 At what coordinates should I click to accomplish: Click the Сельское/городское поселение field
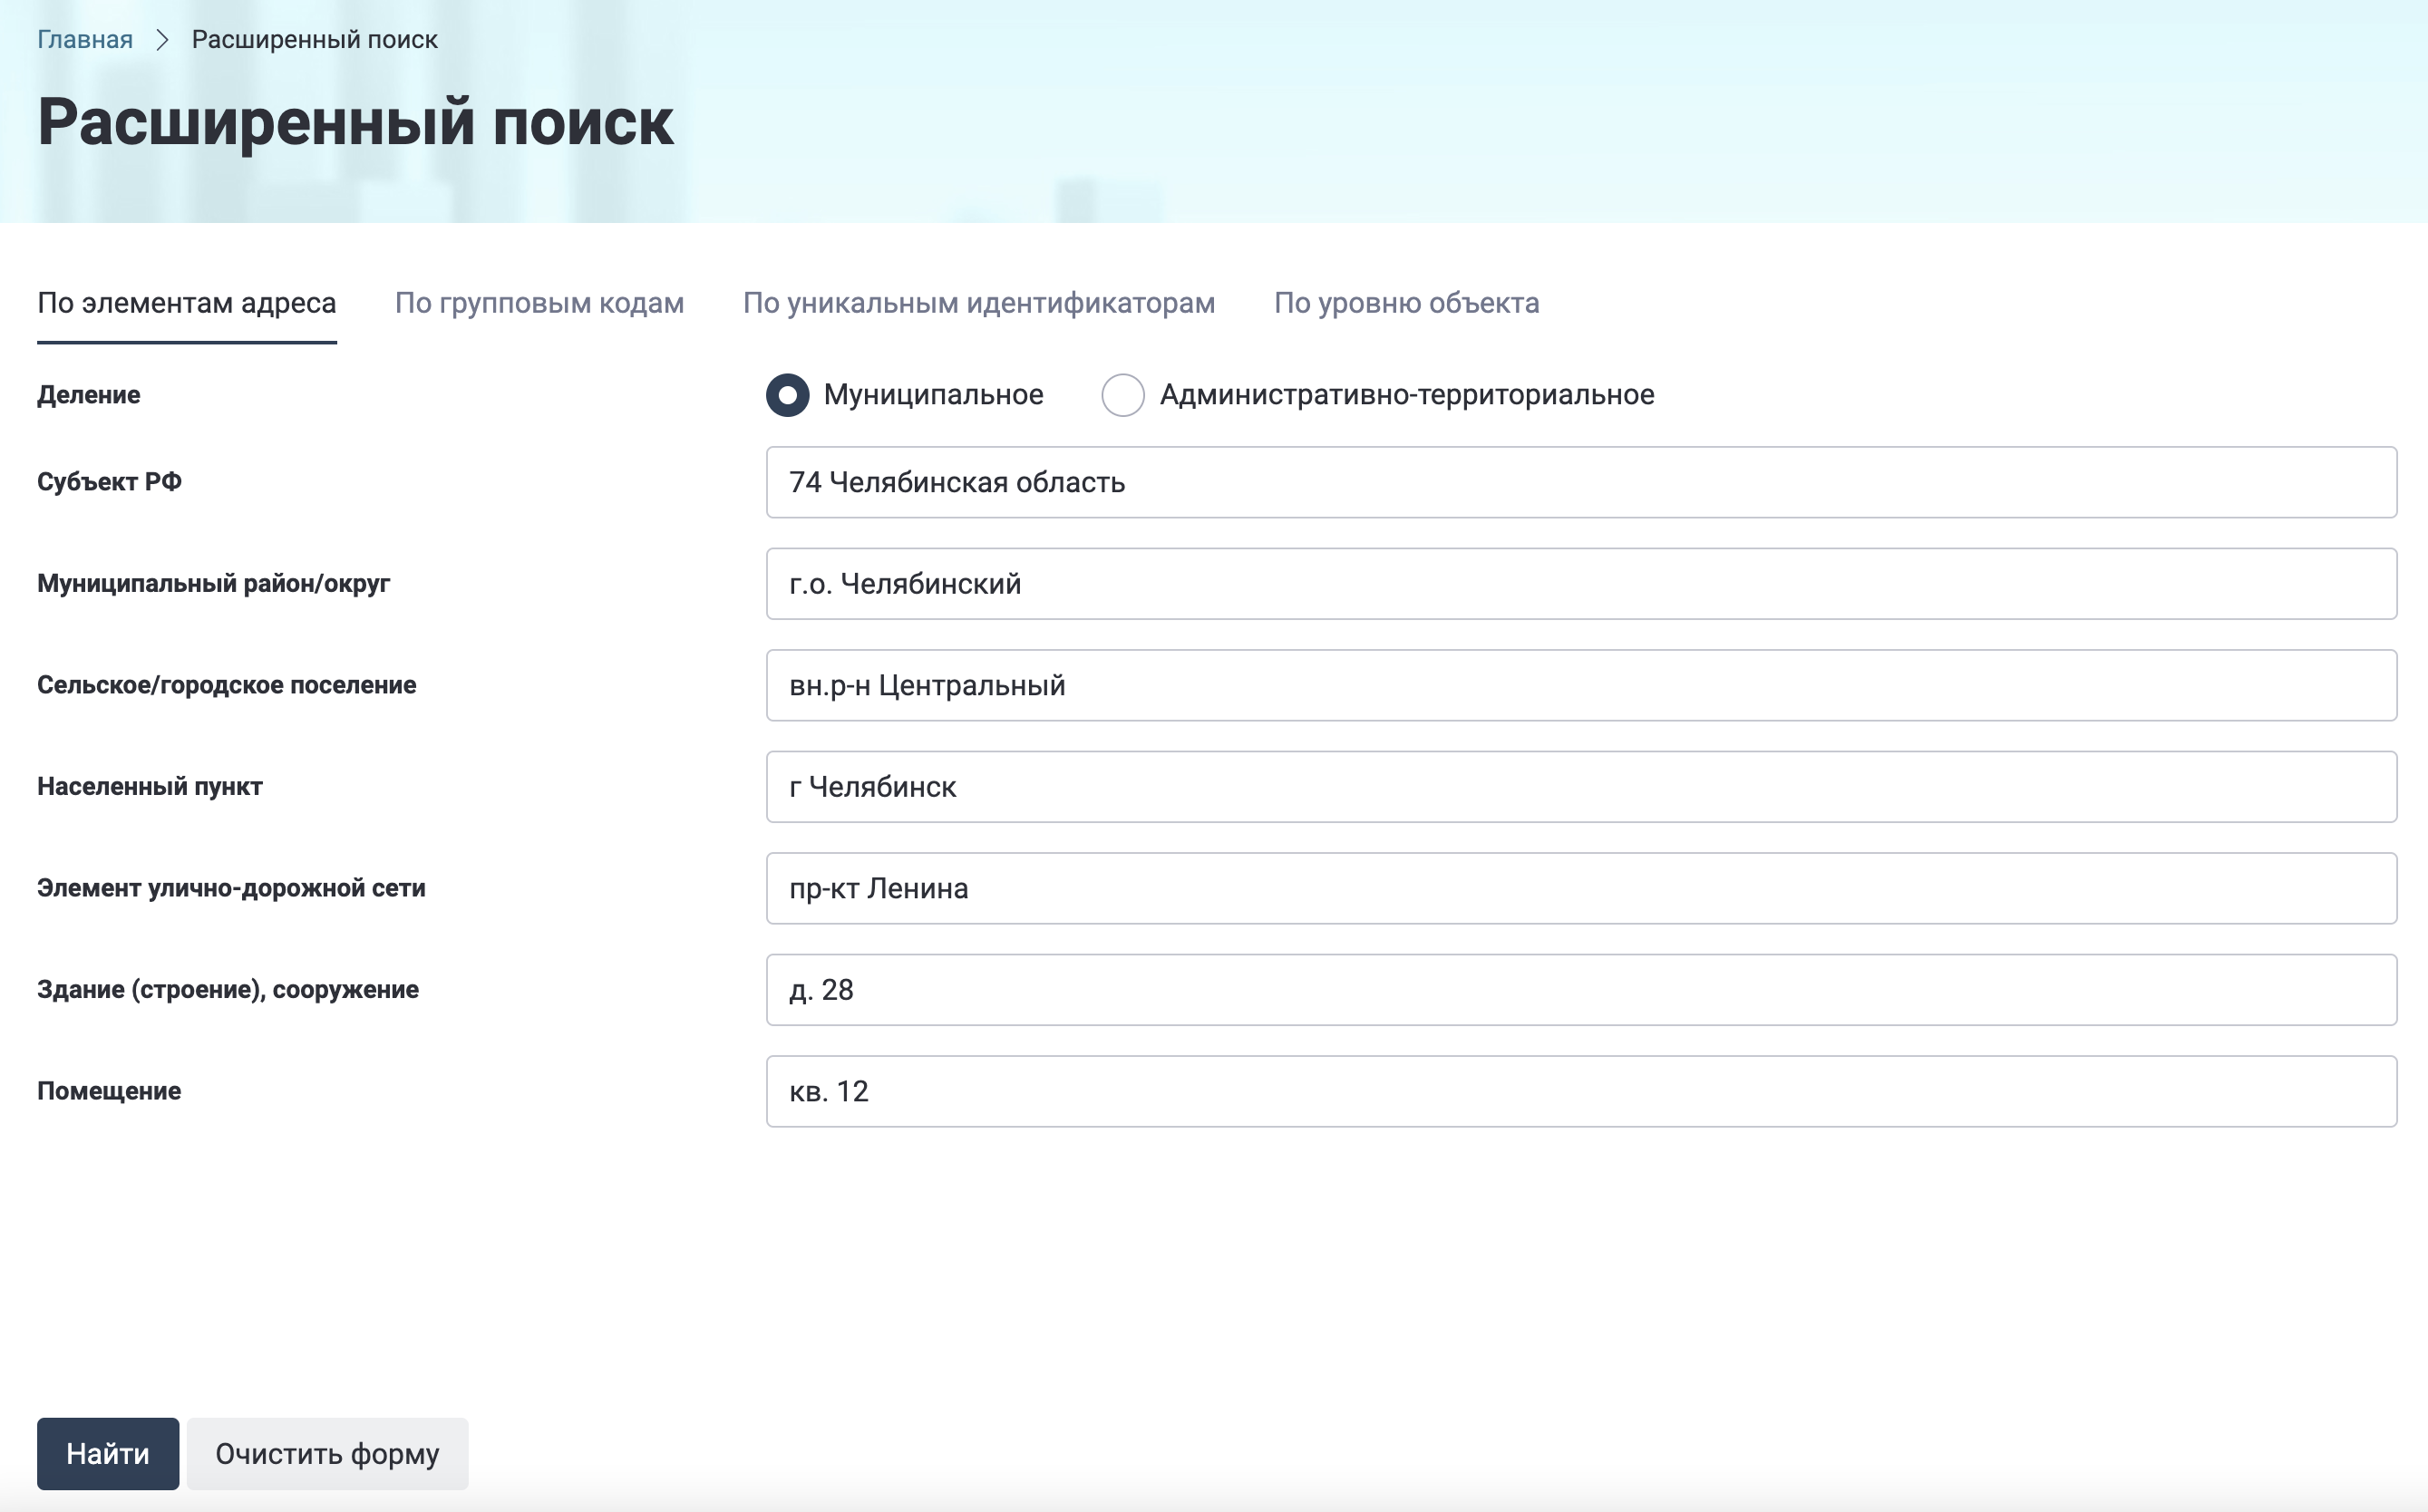pos(1581,685)
